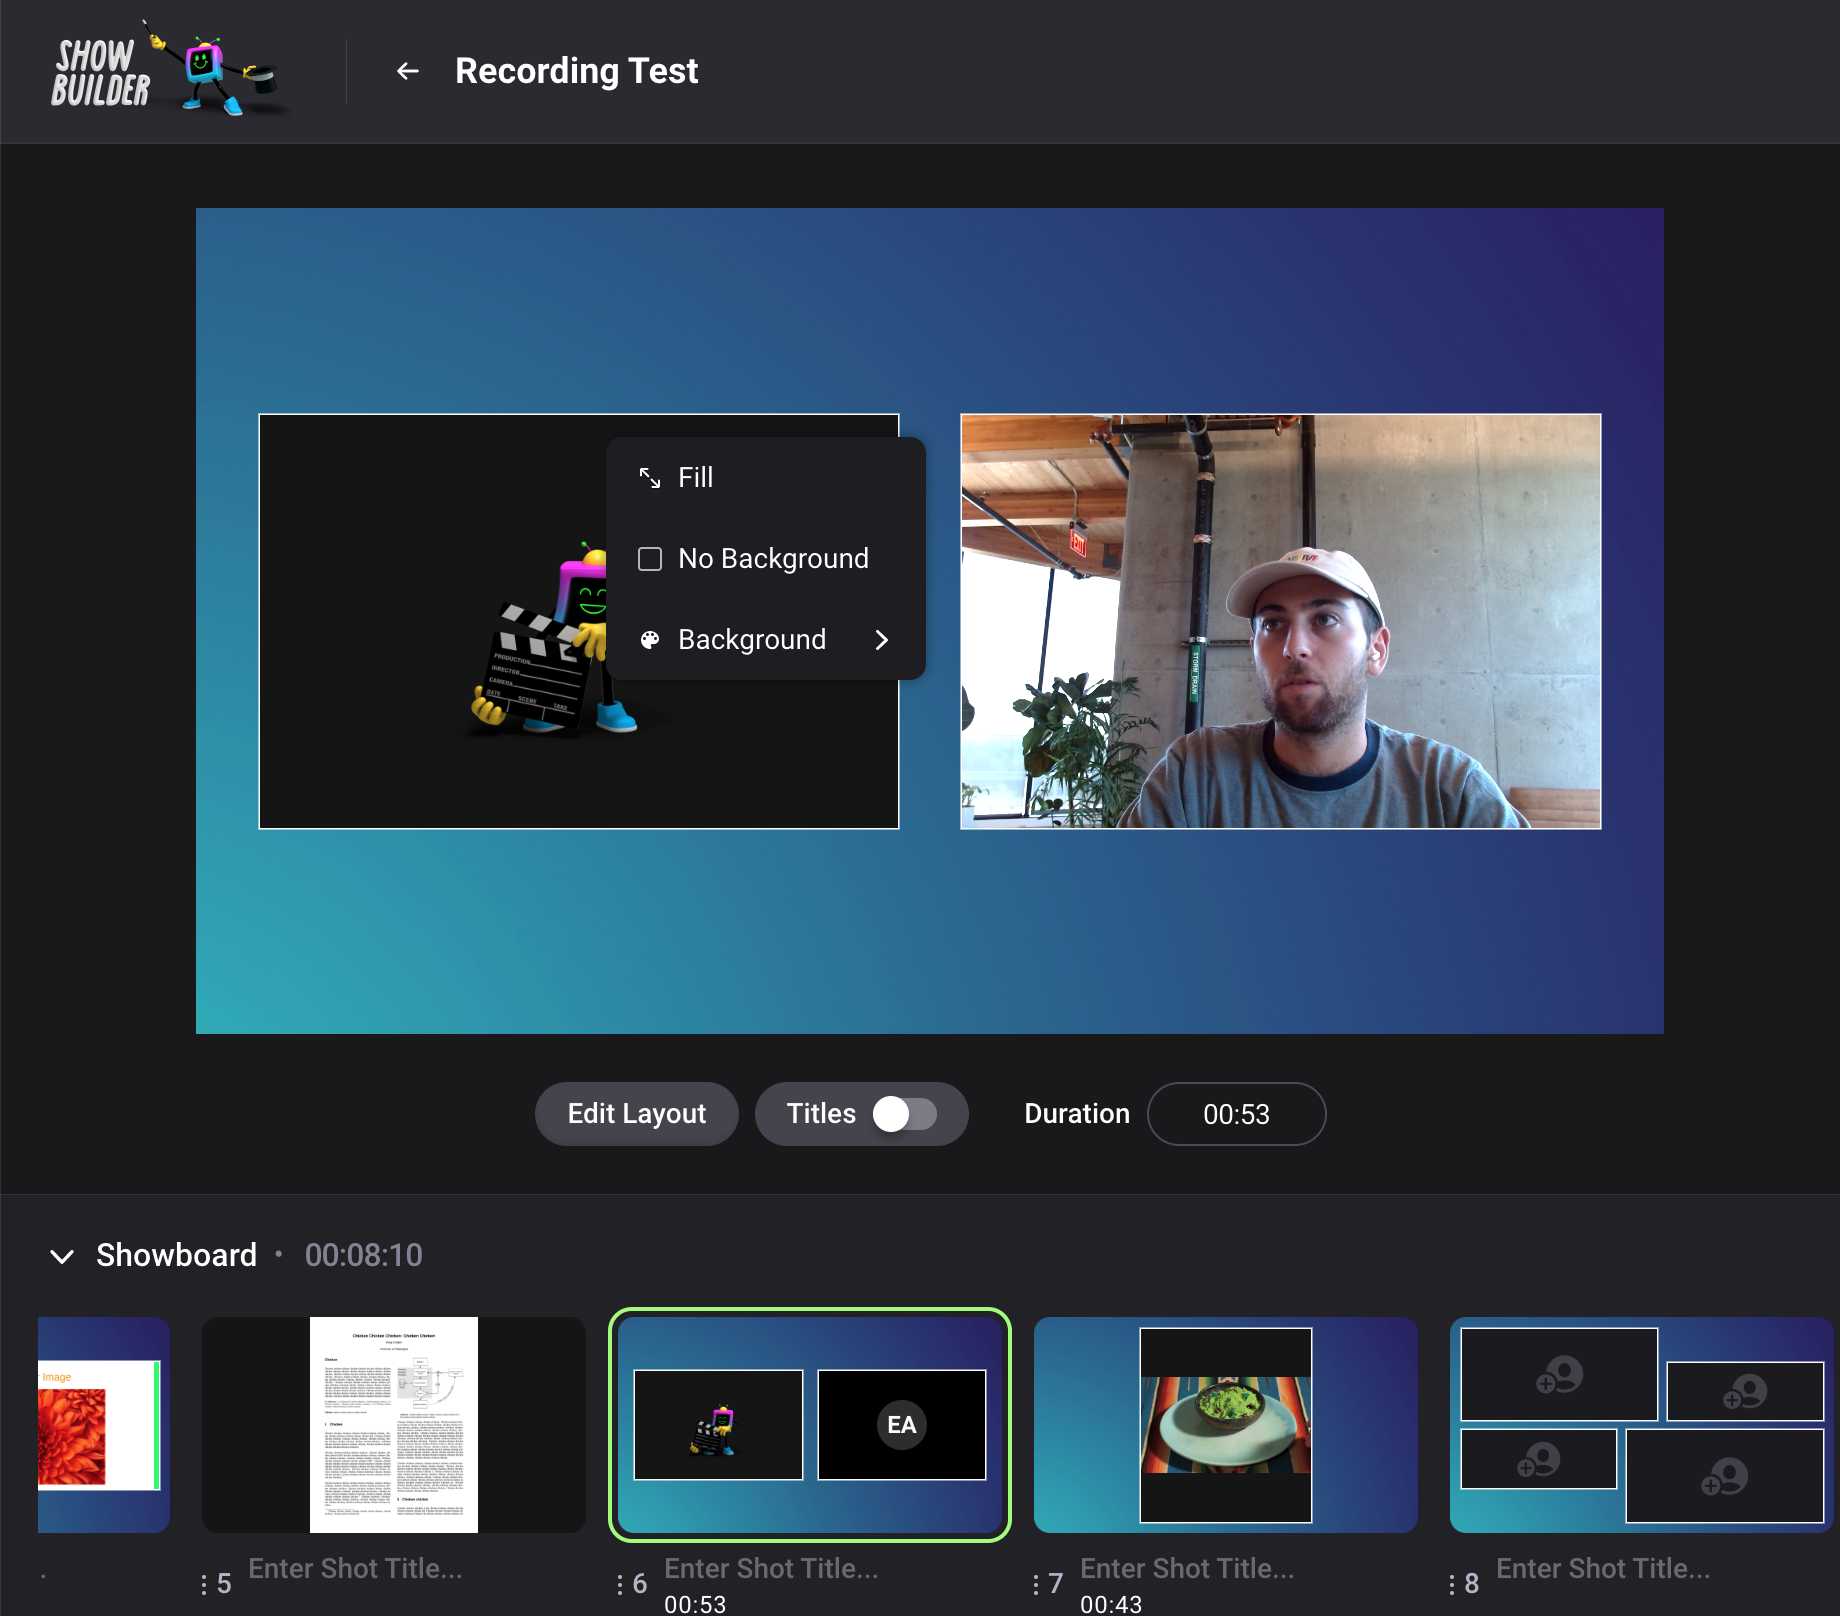Click the Titles button label
The height and width of the screenshot is (1616, 1840).
(x=821, y=1114)
